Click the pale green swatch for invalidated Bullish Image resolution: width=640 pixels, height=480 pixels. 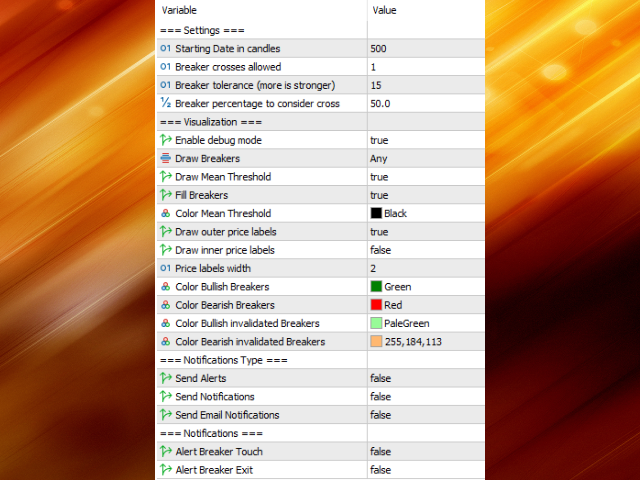(x=376, y=323)
